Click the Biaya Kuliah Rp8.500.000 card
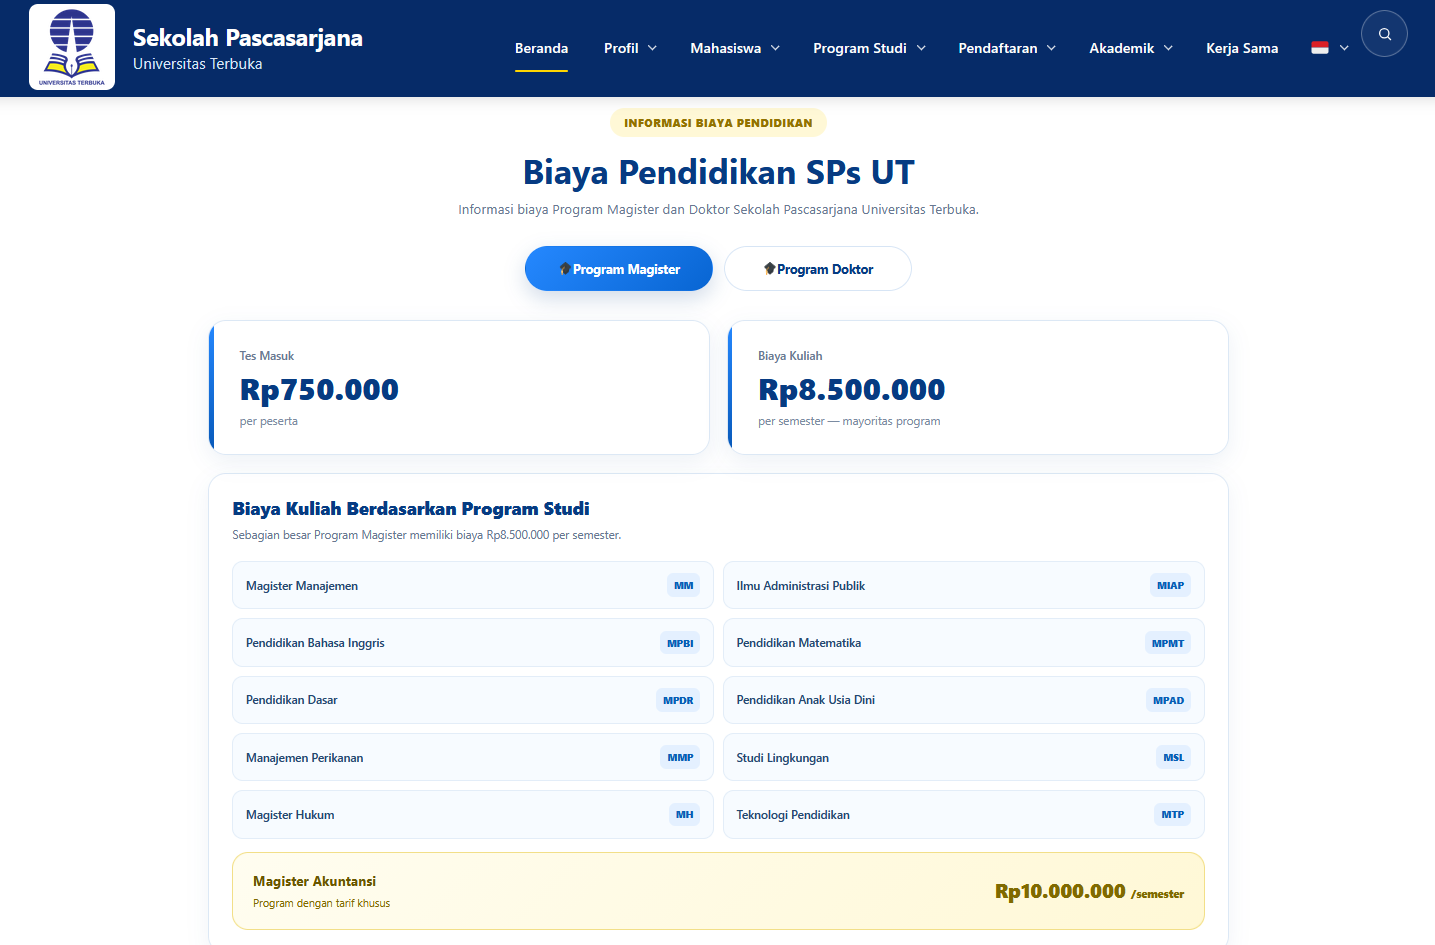 pyautogui.click(x=978, y=388)
